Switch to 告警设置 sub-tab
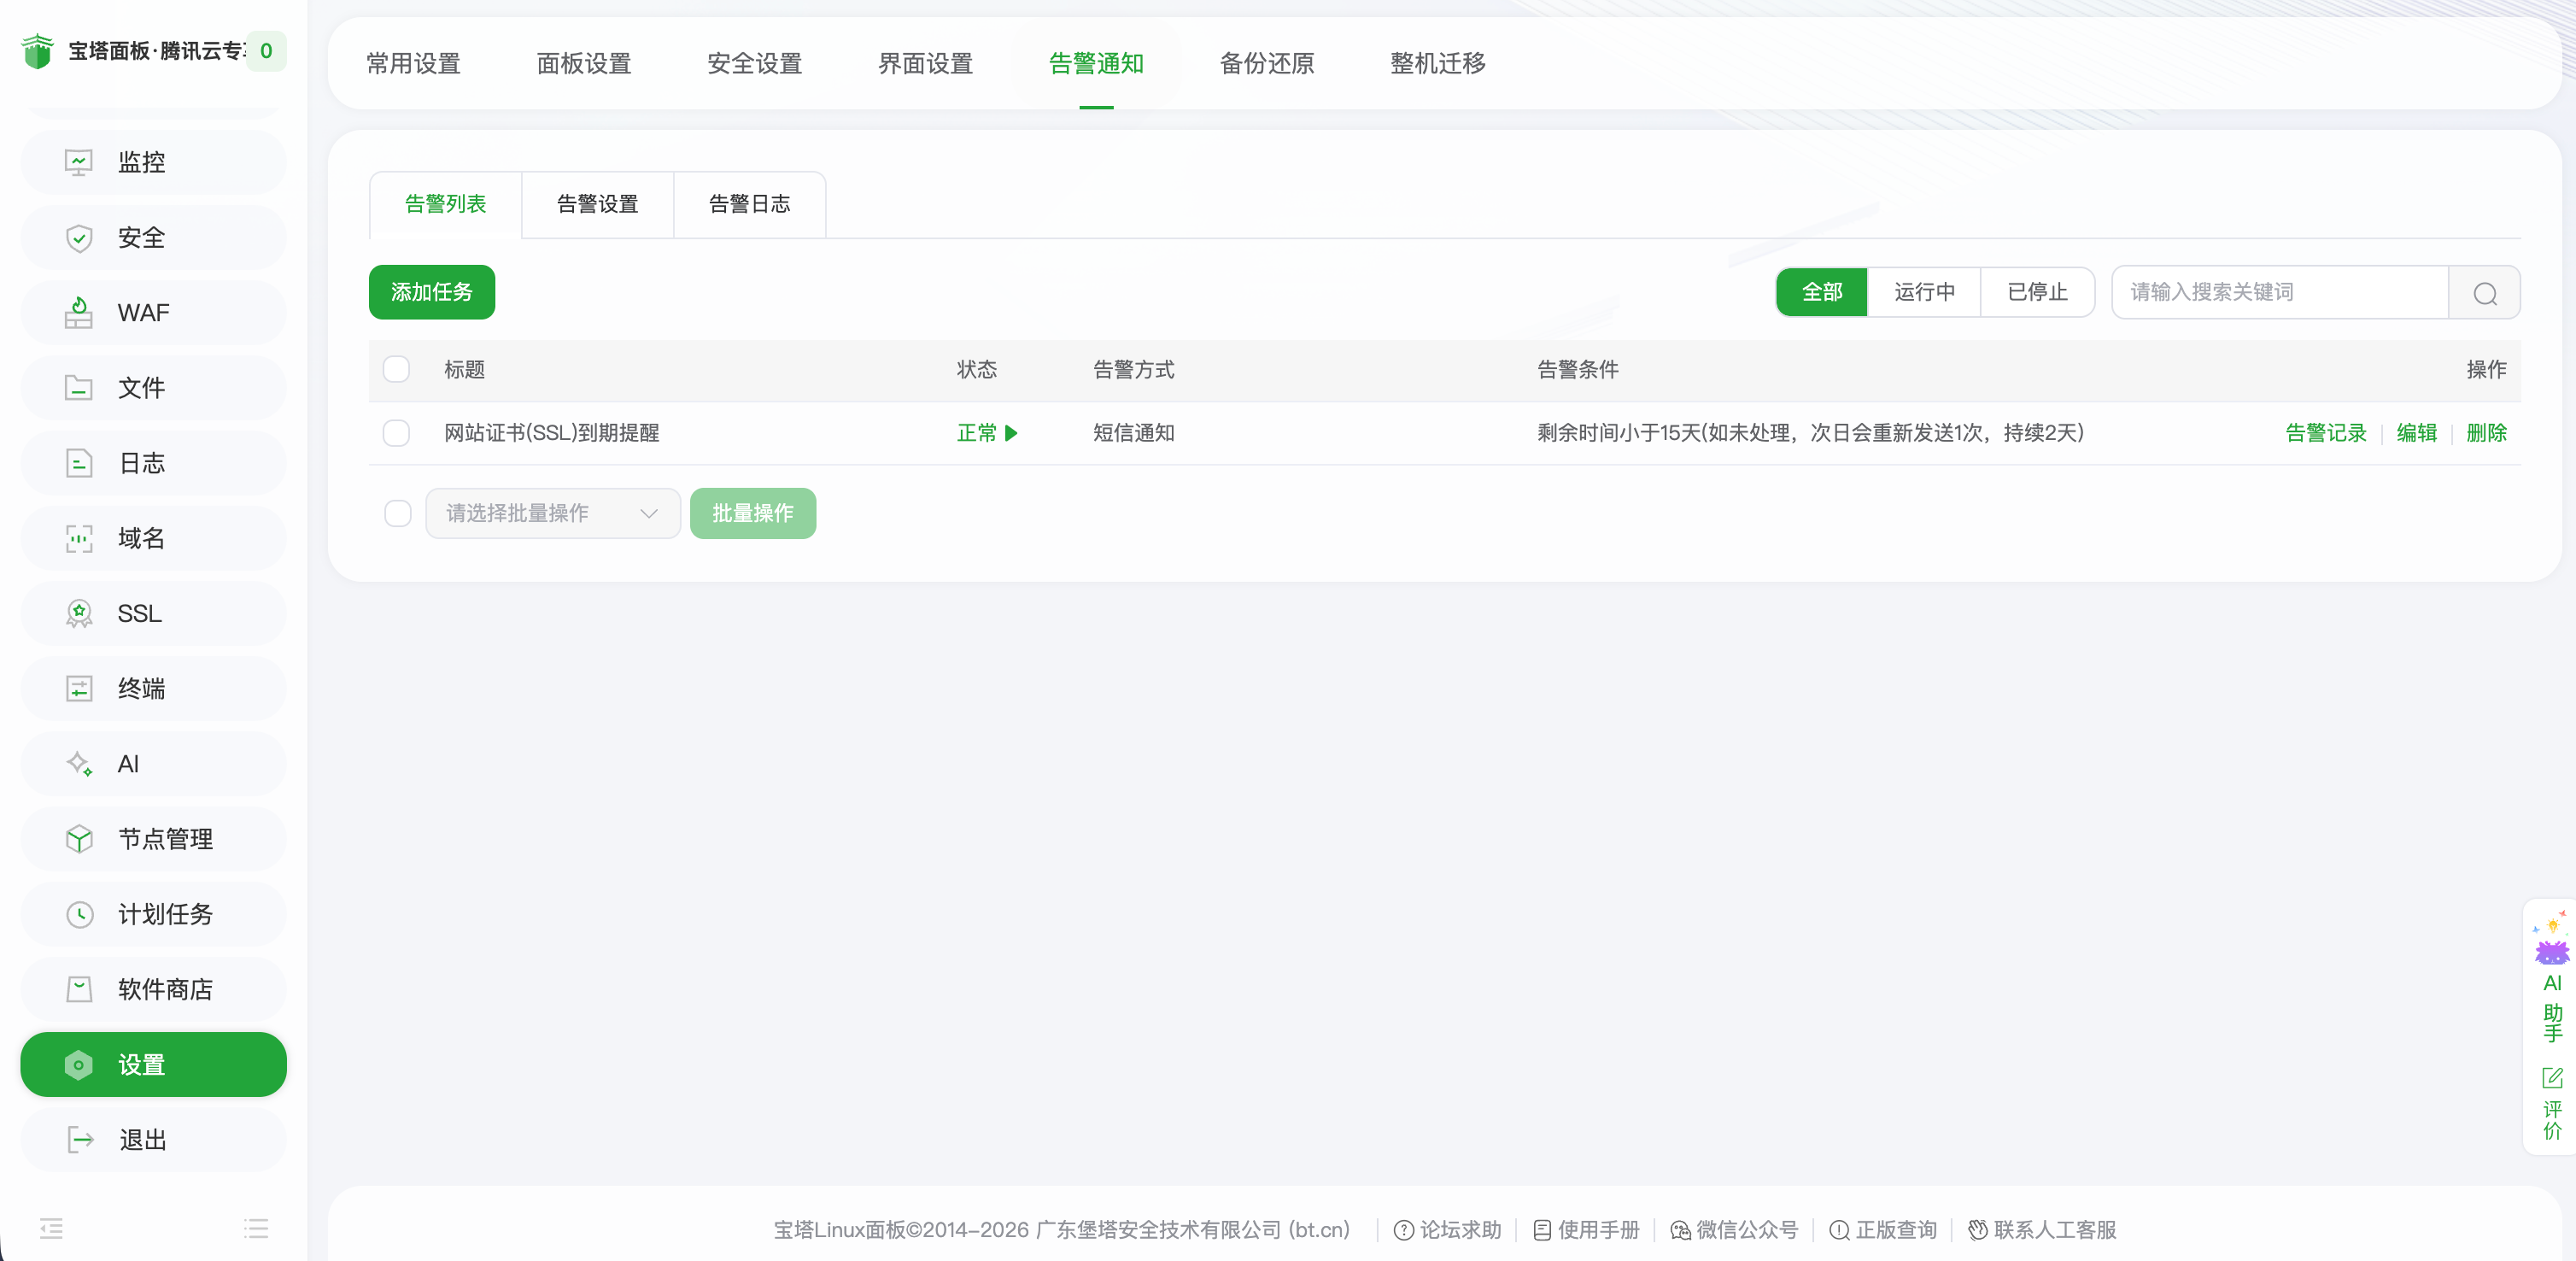Screen dimensions: 2576x1261 tap(597, 204)
